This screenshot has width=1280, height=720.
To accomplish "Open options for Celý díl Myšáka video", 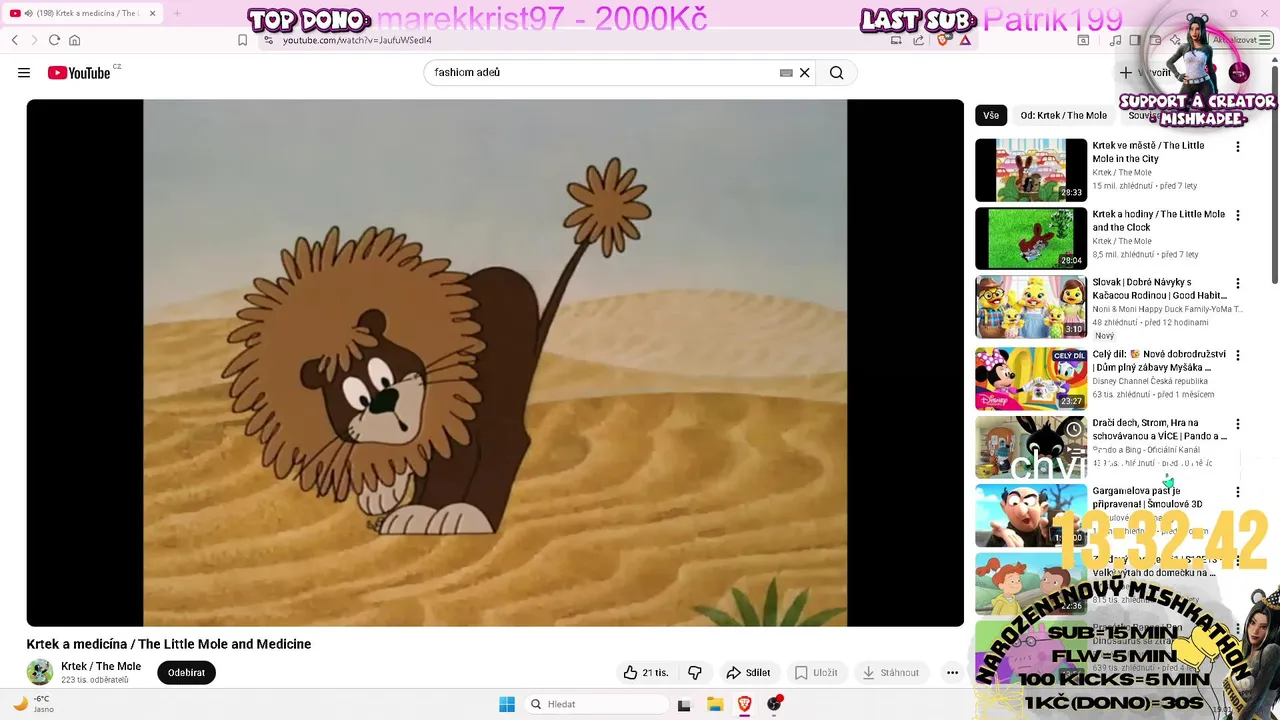I will (1238, 355).
